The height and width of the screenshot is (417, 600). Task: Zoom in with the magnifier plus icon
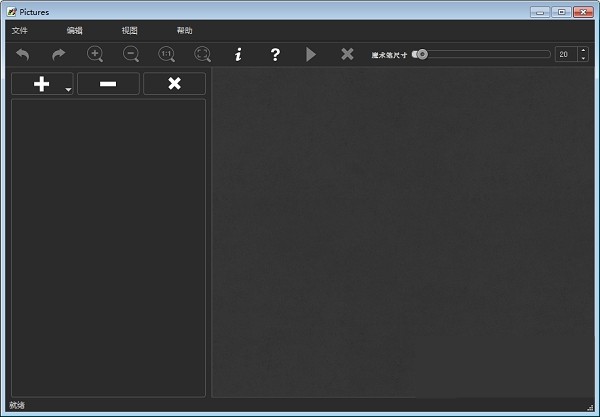[x=95, y=54]
